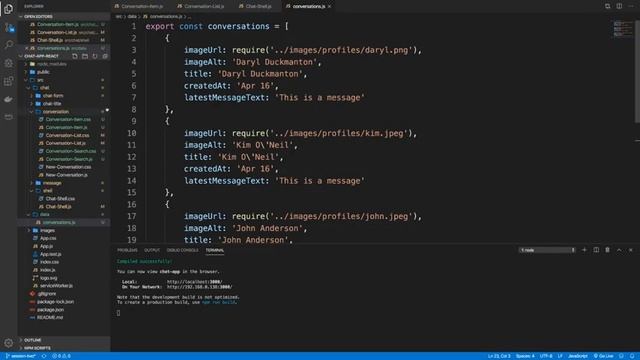Open the Search view in activity bar
Viewport: 640px width, 360px height.
[9, 44]
